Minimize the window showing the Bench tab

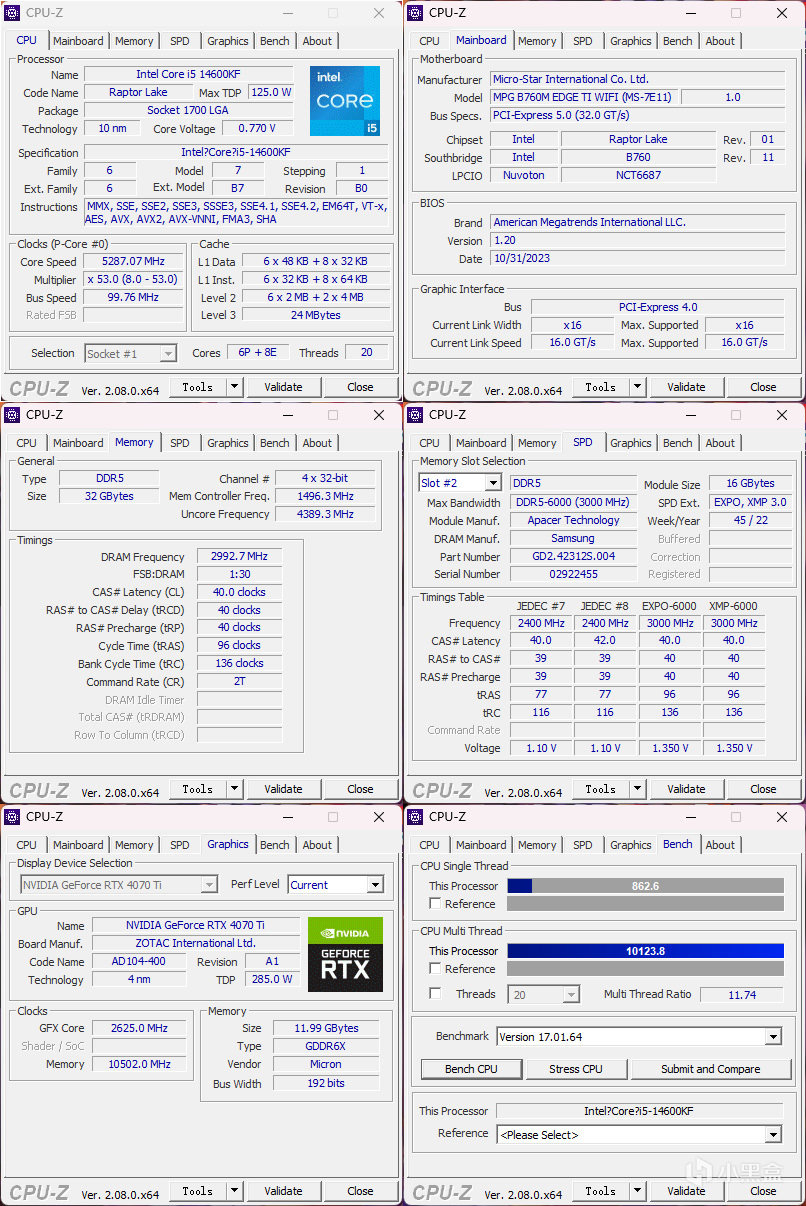pos(690,817)
